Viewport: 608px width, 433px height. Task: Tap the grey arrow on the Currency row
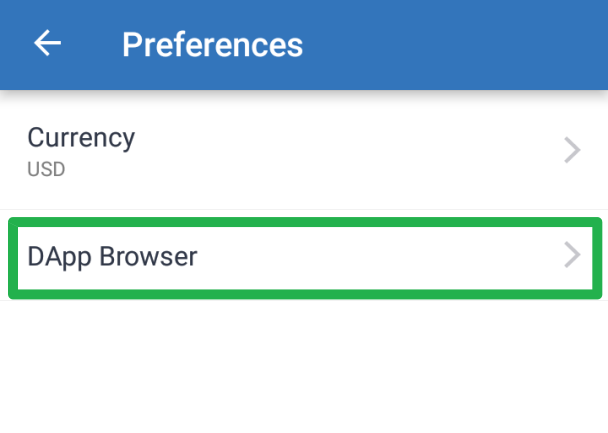tap(572, 150)
